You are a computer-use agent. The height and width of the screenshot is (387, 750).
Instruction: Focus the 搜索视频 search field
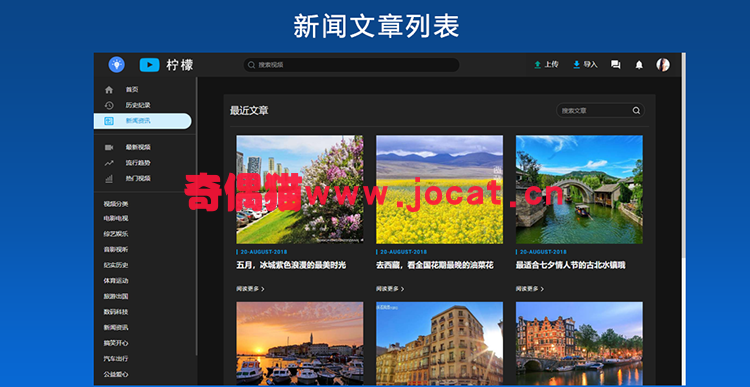coord(351,65)
